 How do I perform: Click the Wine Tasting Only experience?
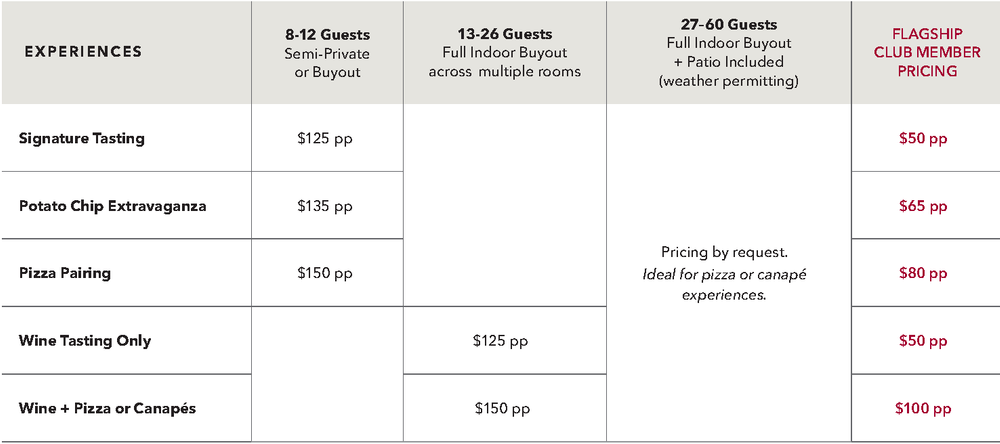85,340
